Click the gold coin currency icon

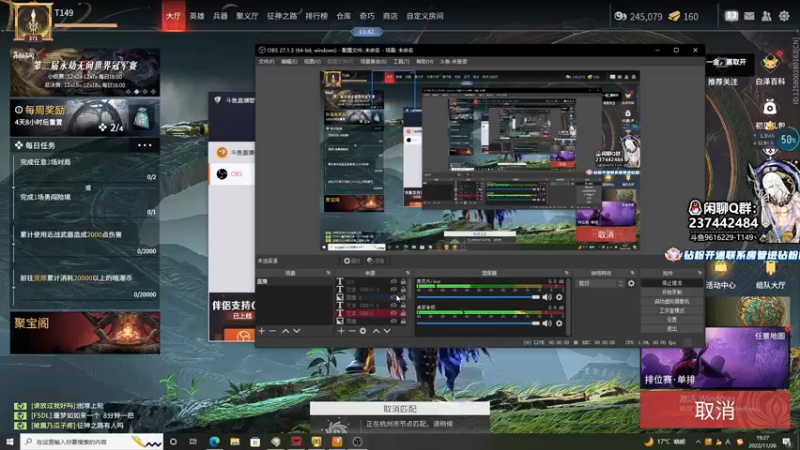[674, 16]
